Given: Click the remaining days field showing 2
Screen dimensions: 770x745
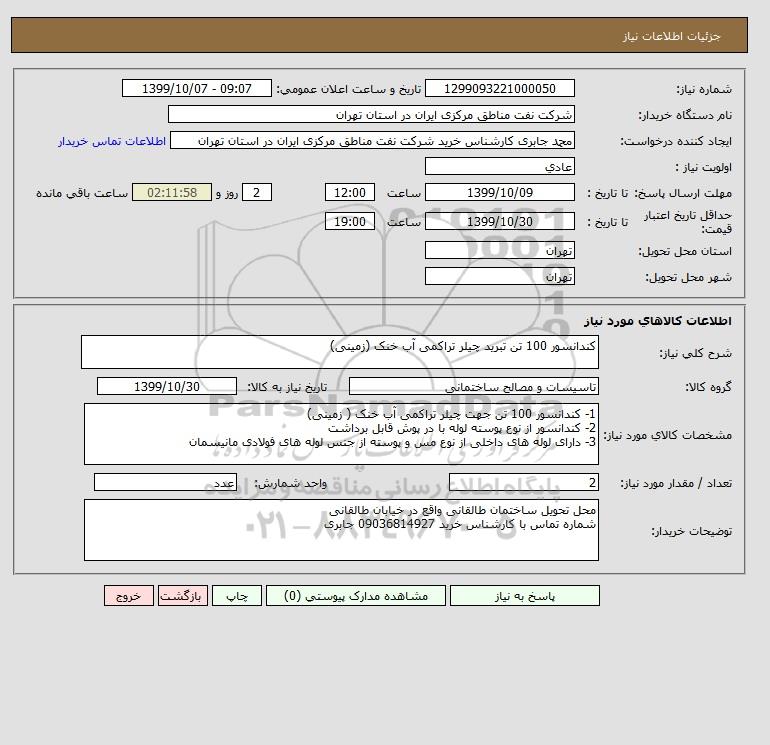Looking at the screenshot, I should [x=257, y=193].
